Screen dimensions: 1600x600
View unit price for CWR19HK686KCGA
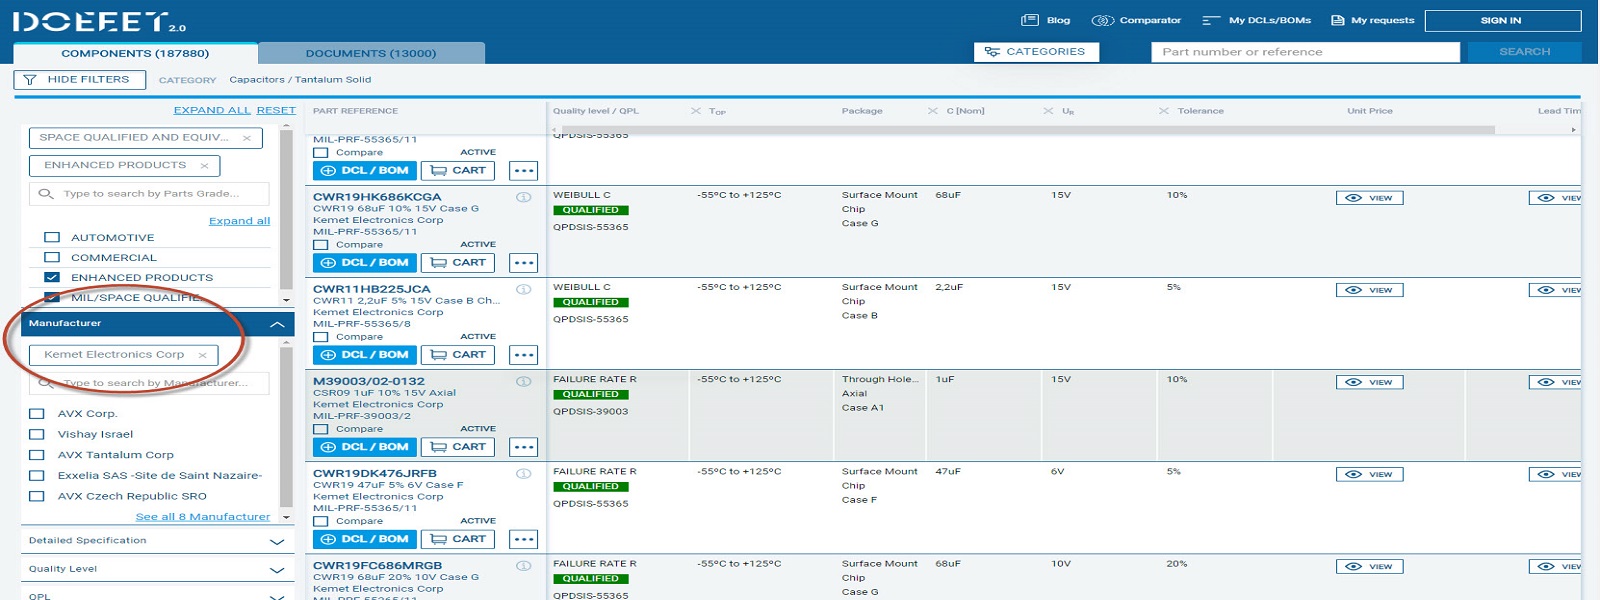[1370, 198]
